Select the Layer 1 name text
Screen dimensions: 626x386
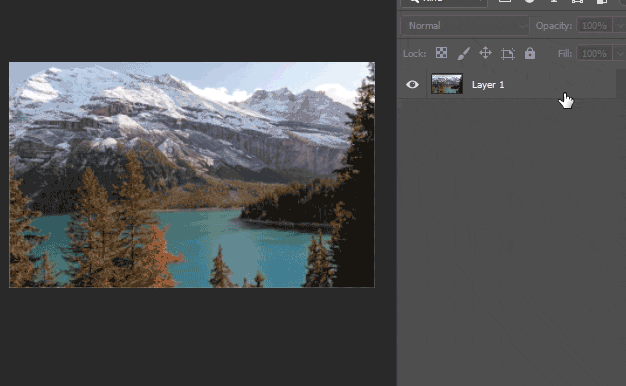tap(488, 85)
